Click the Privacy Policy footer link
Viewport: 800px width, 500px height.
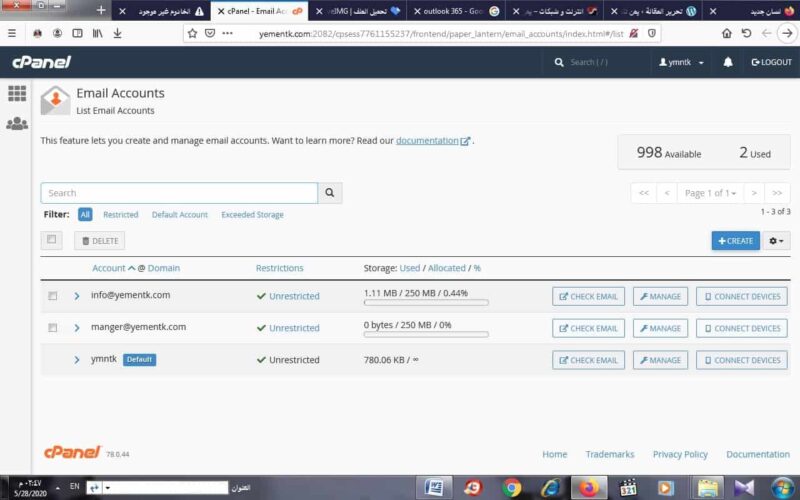click(680, 454)
